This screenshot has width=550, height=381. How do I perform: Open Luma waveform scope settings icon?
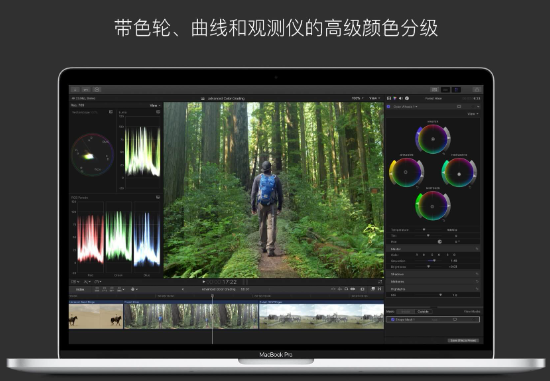point(158,112)
